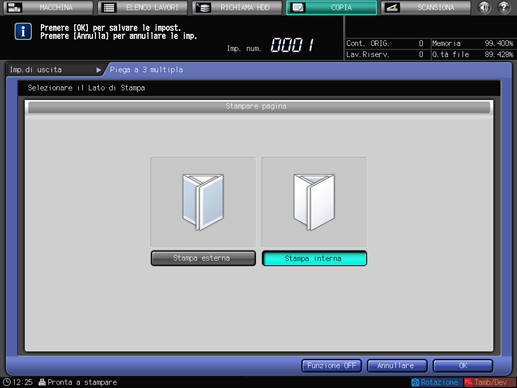Image resolution: width=517 pixels, height=388 pixels.
Task: Click Selezionare il Lato di Stampa text
Action: tap(86, 88)
